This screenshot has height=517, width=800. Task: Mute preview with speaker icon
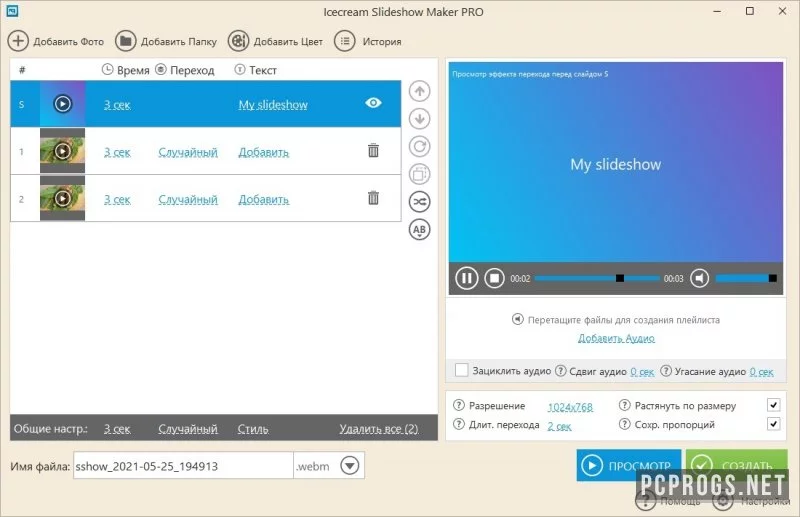pyautogui.click(x=699, y=278)
